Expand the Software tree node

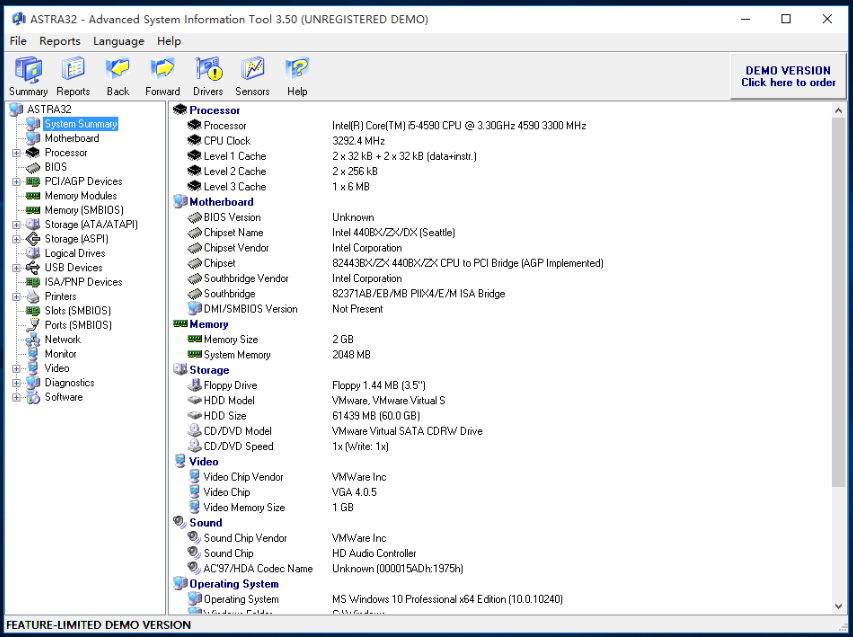tap(16, 397)
